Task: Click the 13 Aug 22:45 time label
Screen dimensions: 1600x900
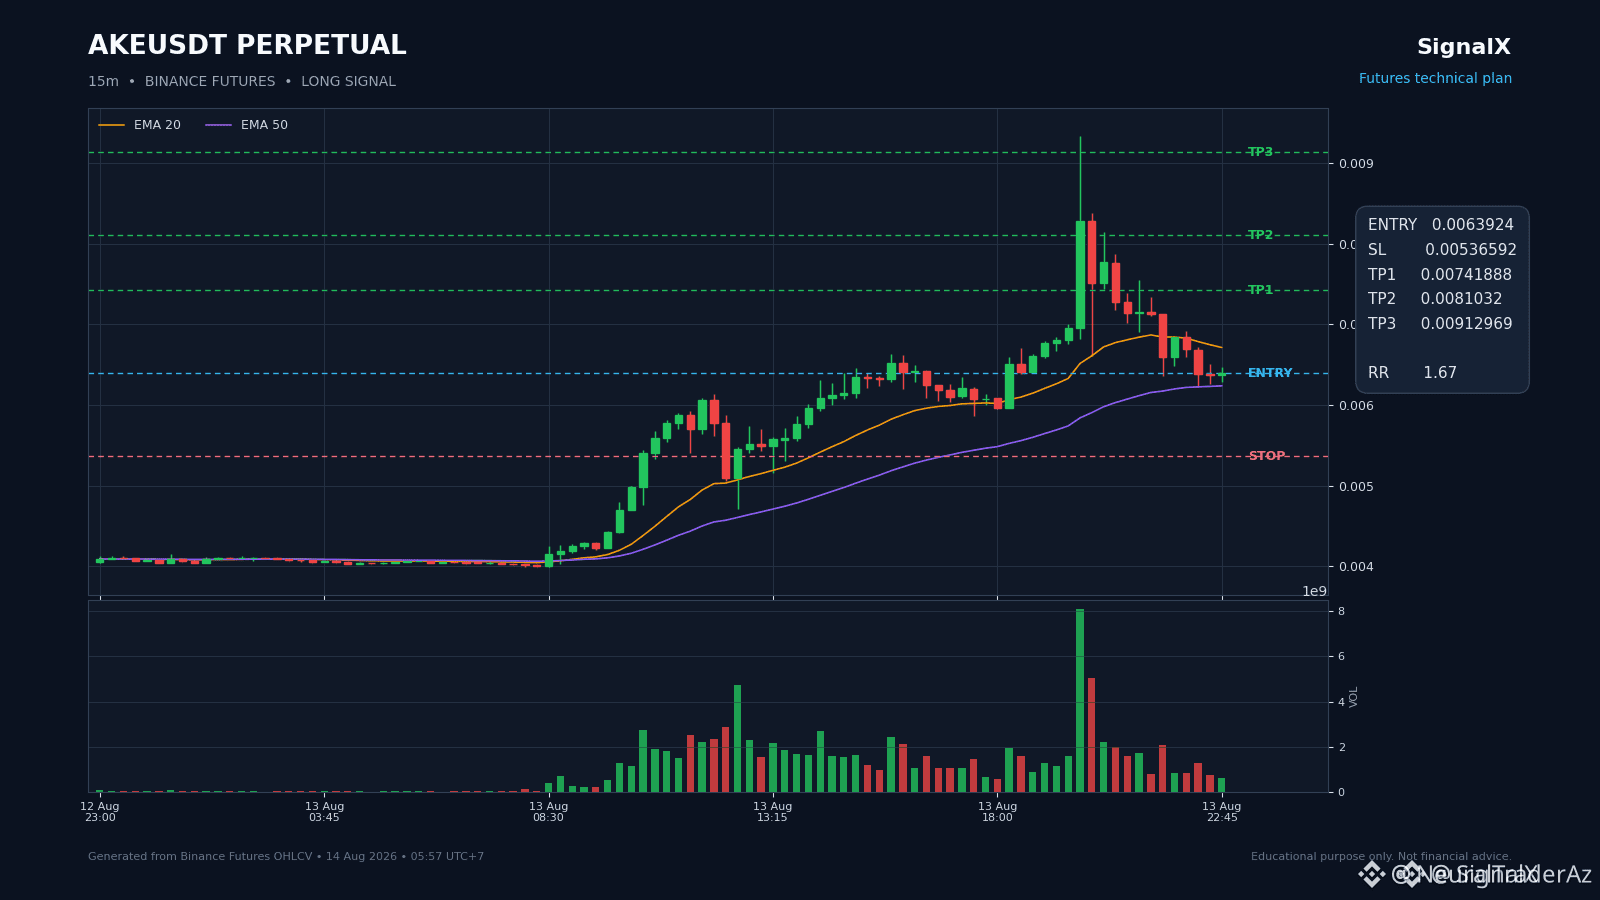Action: (x=1222, y=812)
